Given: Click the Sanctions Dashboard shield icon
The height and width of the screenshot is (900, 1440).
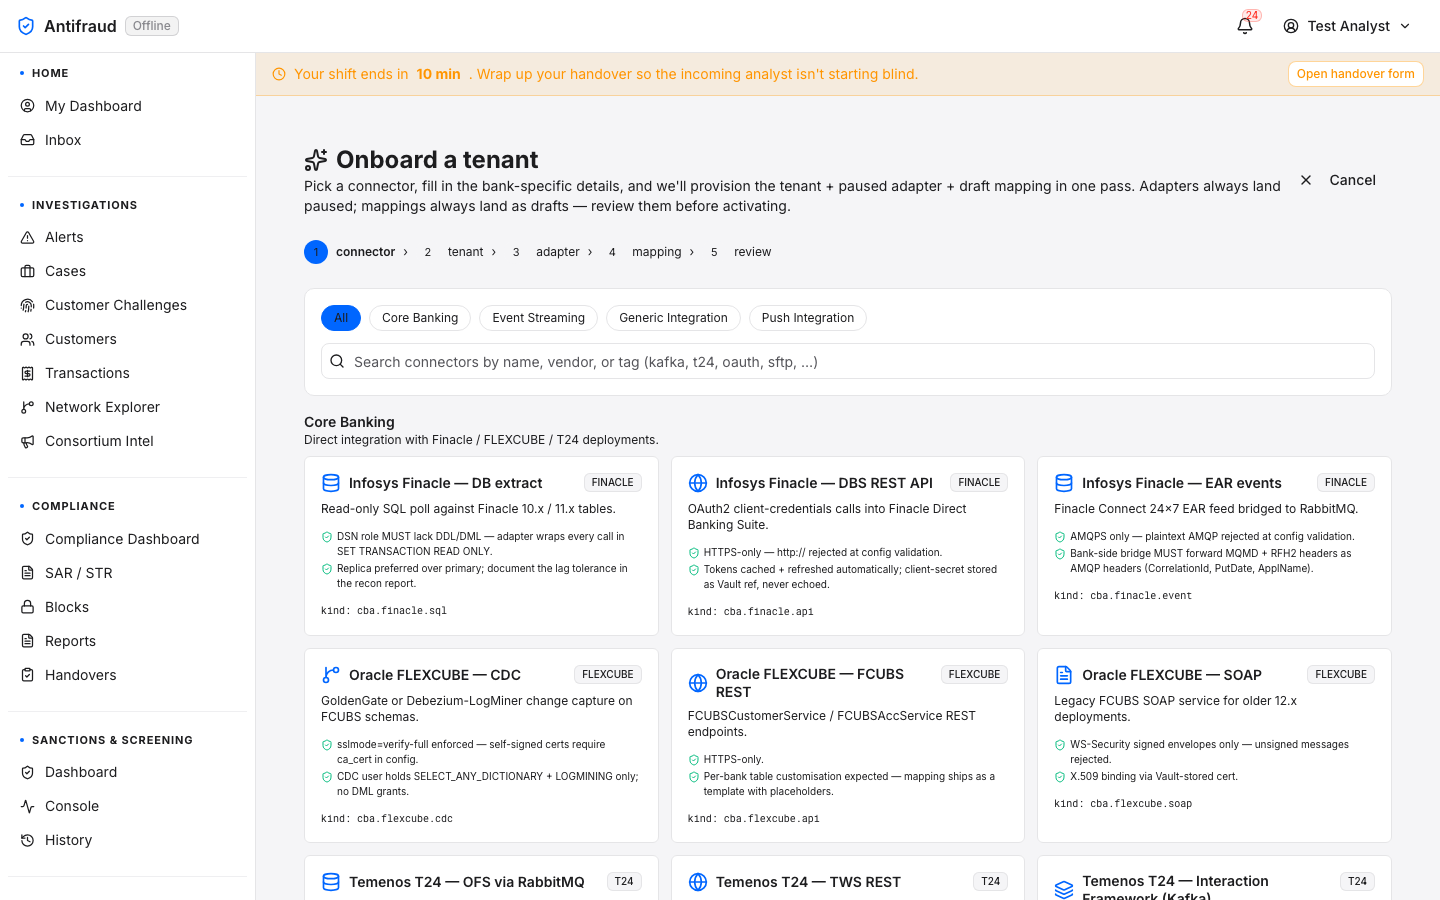Looking at the screenshot, I should [x=28, y=772].
